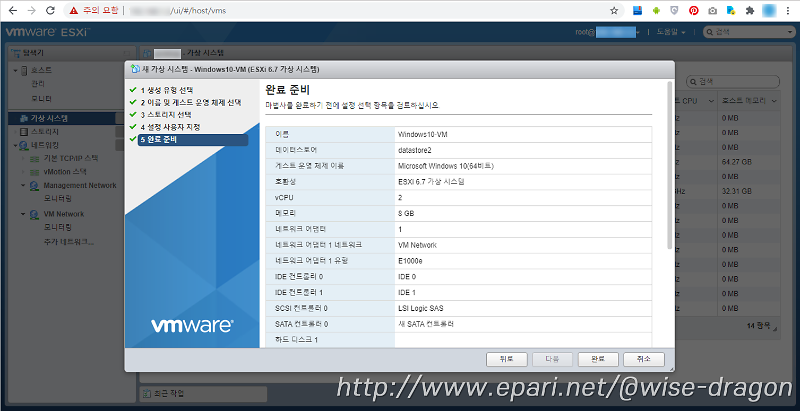800x411 pixels.
Task: Open 모니터링 under Management Network
Action: (x=57, y=198)
